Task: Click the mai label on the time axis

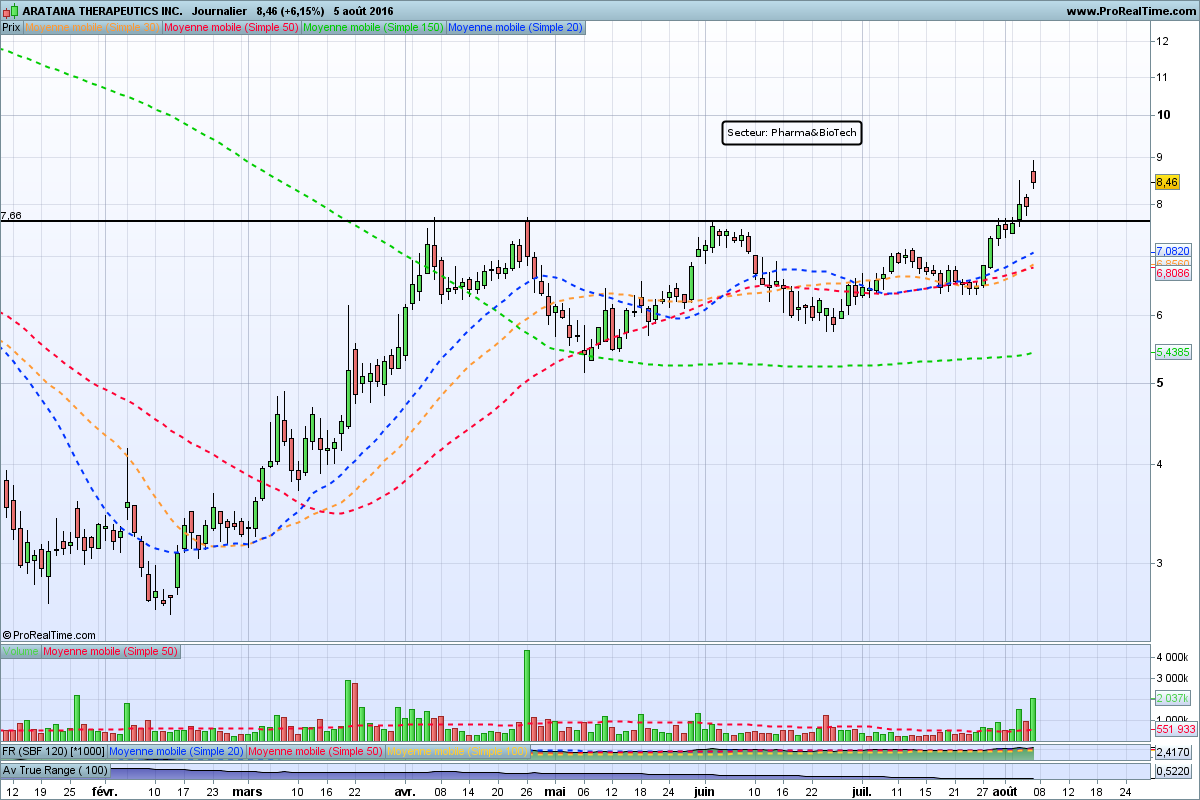Action: tap(555, 790)
